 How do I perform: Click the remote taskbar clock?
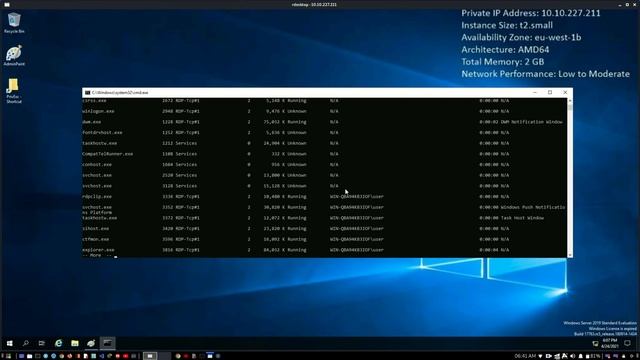coord(610,343)
